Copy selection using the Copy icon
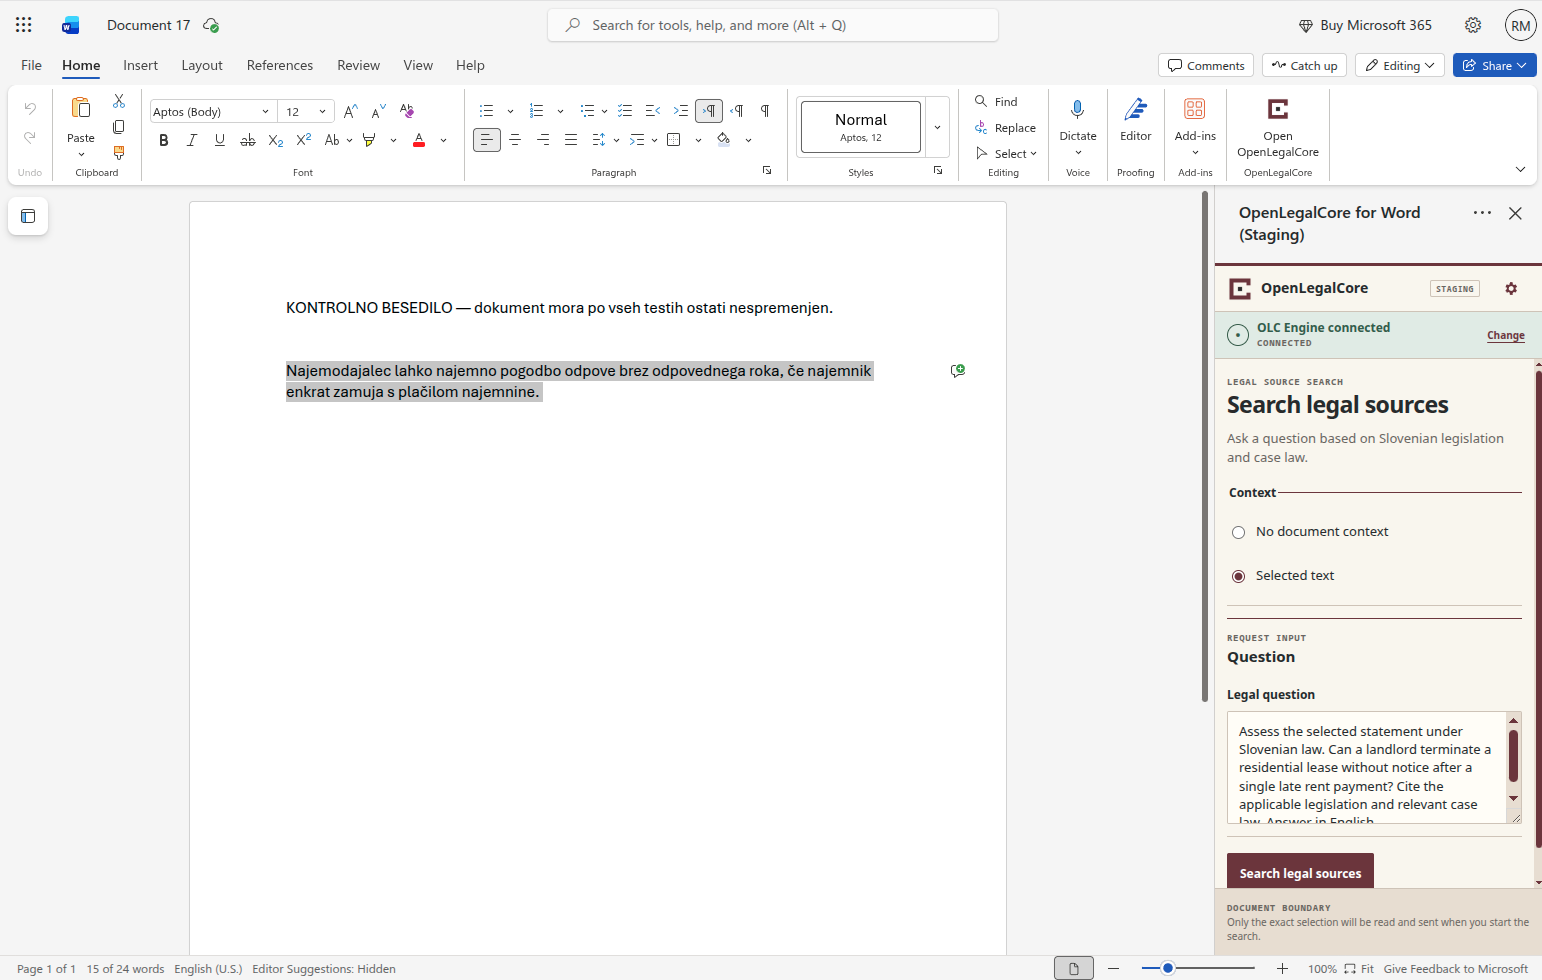Image resolution: width=1542 pixels, height=980 pixels. click(x=119, y=127)
